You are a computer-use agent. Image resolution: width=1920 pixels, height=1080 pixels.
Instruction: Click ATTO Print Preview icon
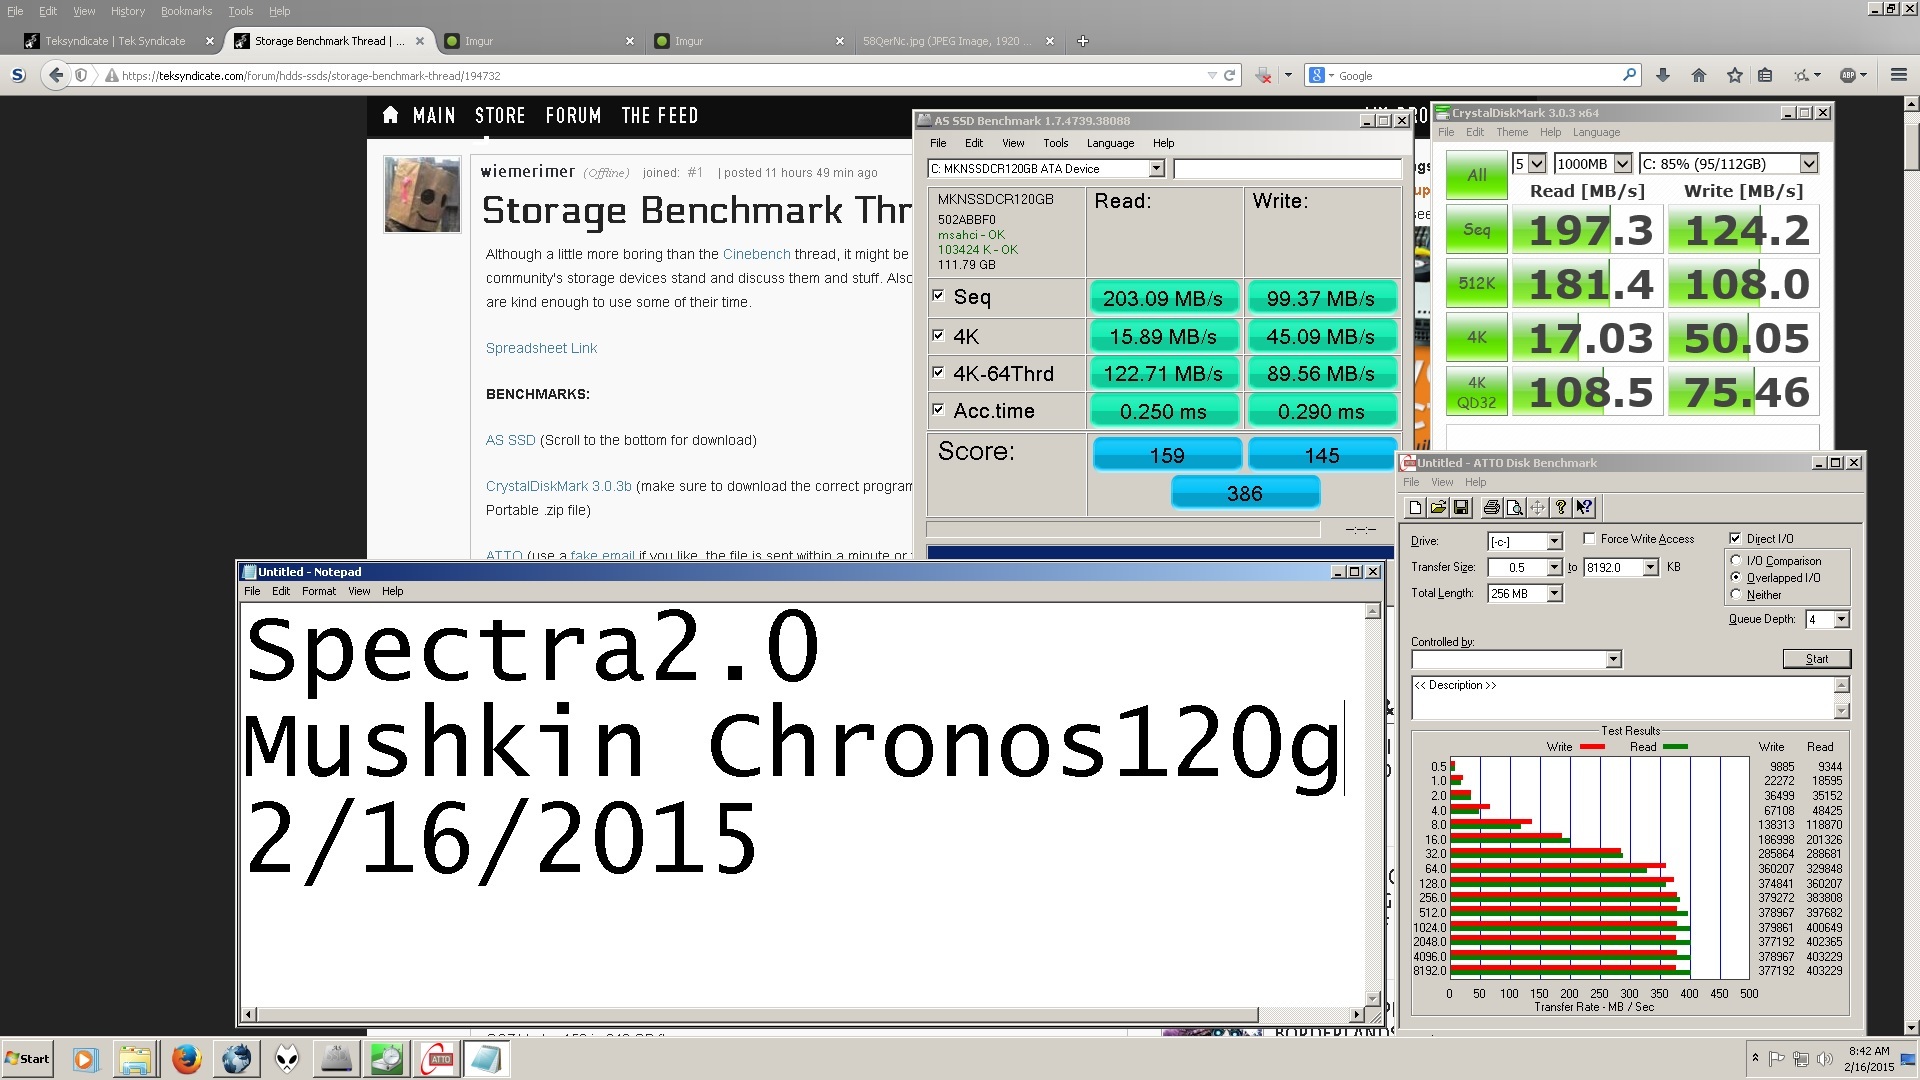click(1514, 508)
